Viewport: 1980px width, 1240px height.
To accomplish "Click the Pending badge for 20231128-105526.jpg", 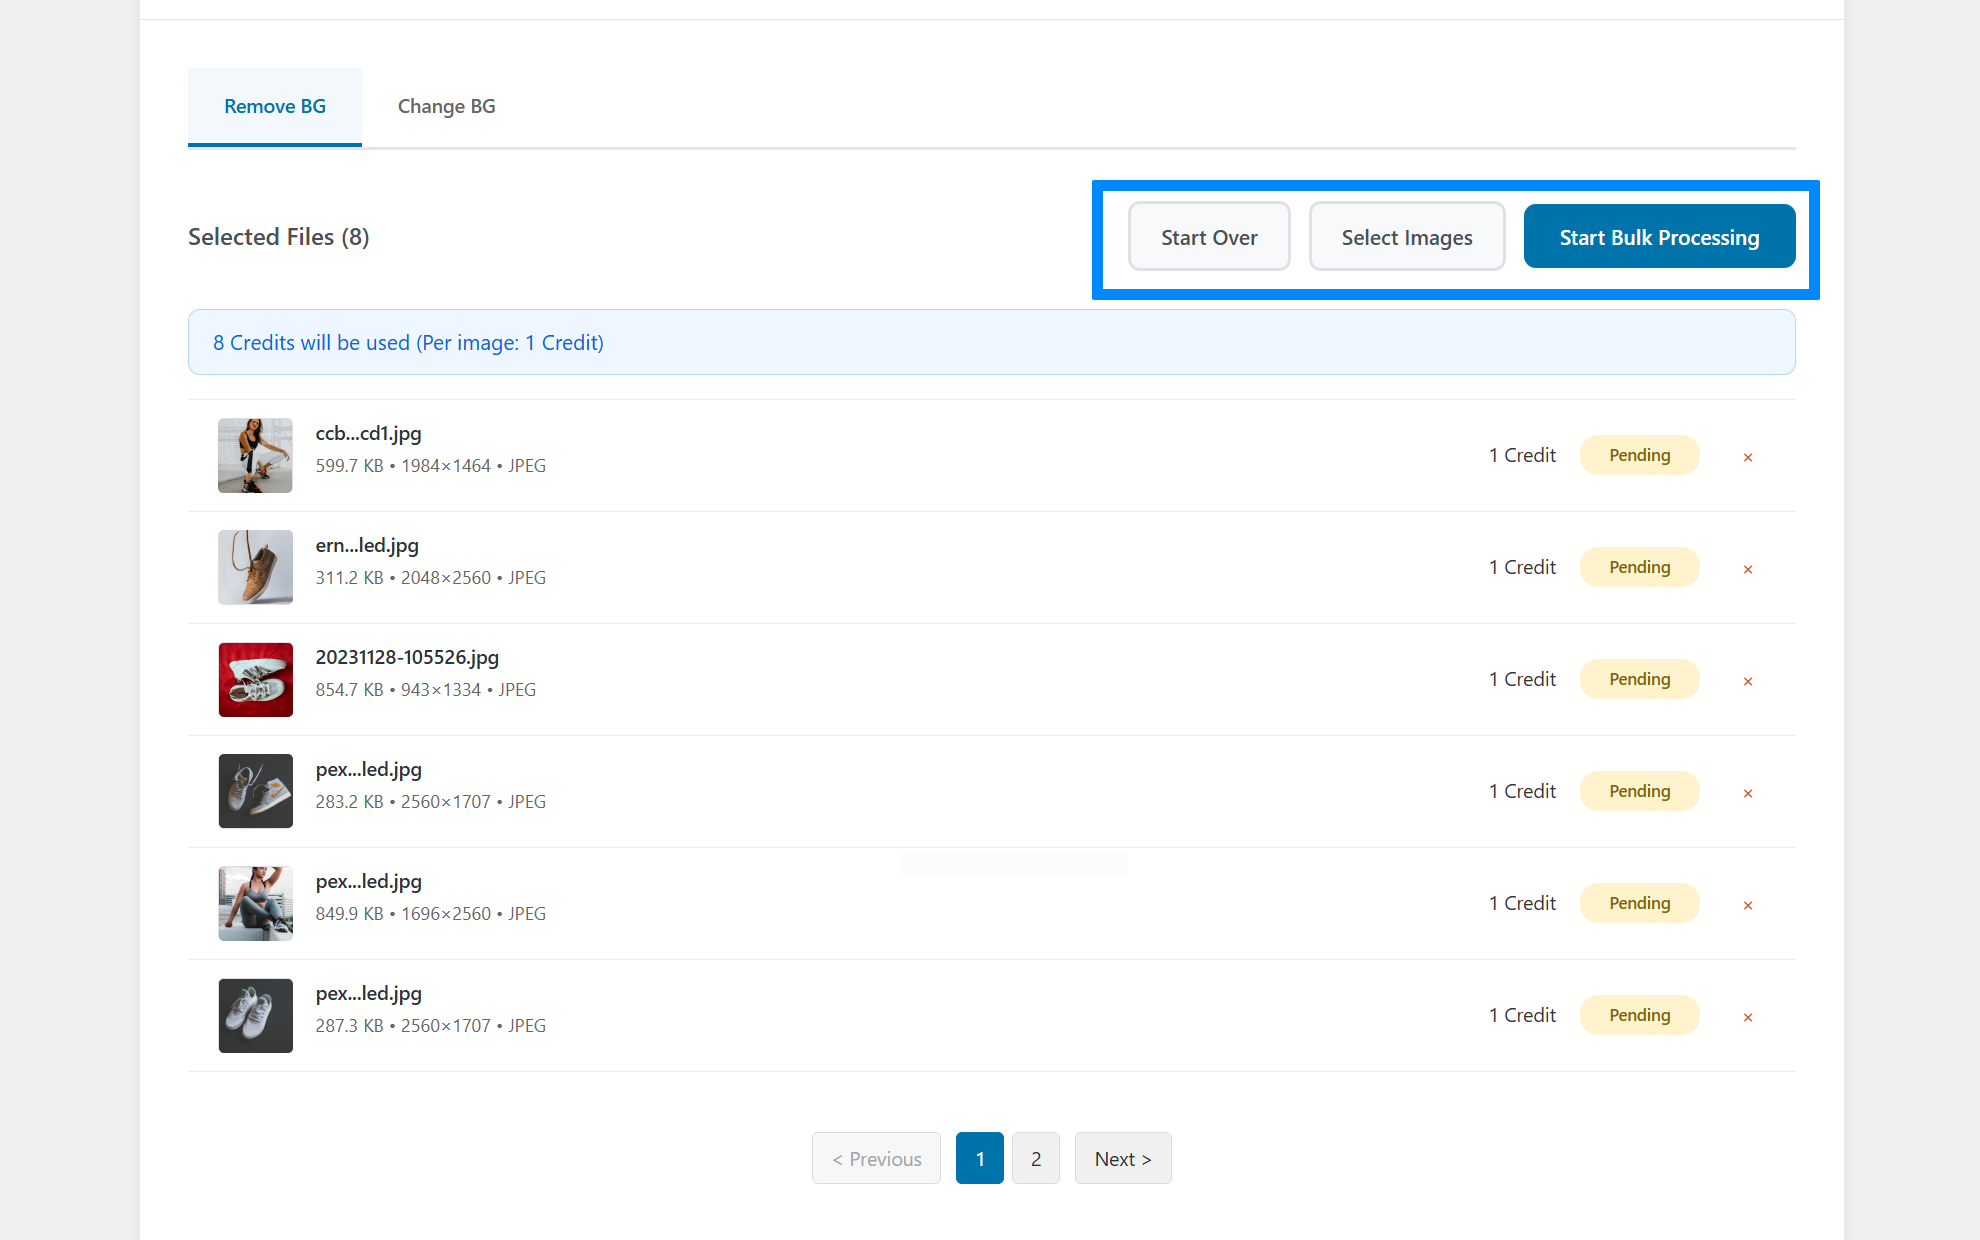I will [x=1639, y=679].
